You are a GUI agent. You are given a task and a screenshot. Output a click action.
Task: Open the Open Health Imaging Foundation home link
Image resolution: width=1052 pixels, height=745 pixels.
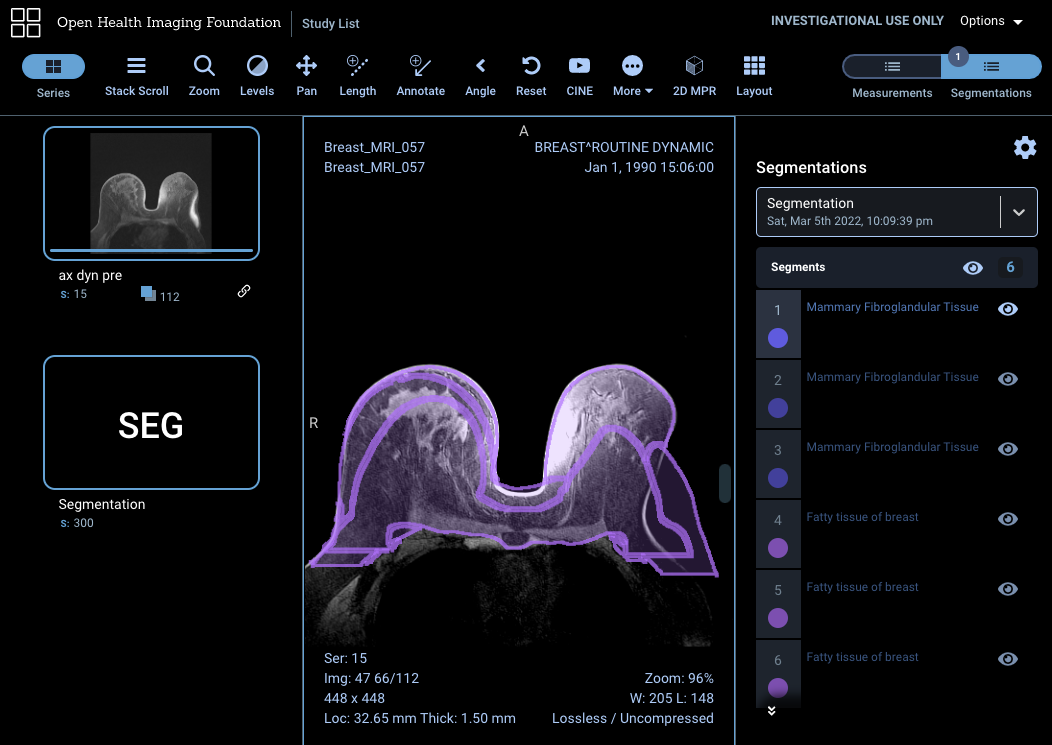point(168,22)
